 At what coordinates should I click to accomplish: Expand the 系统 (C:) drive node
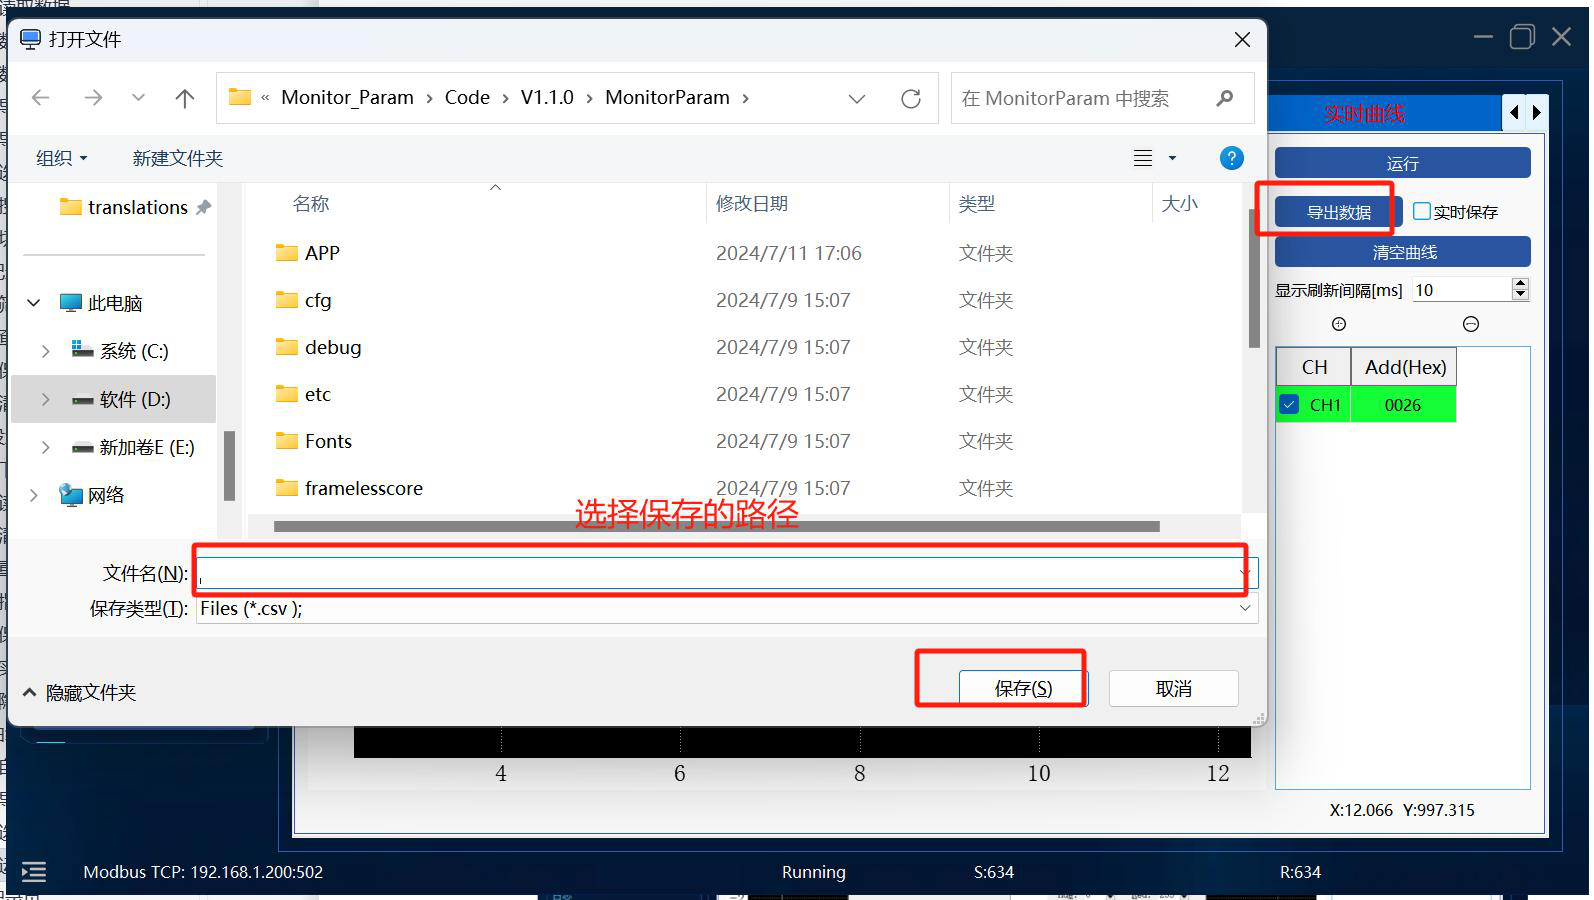point(45,351)
